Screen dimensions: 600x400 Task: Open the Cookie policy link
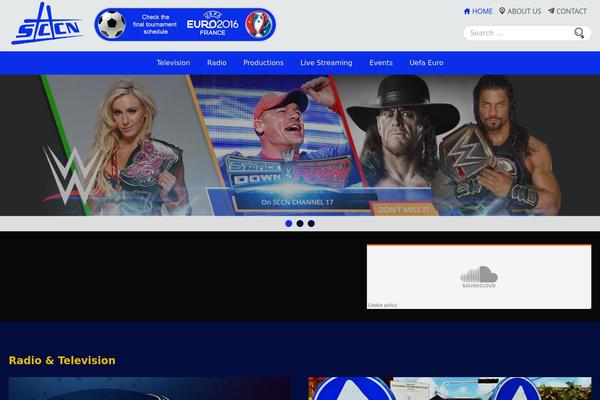click(x=382, y=305)
